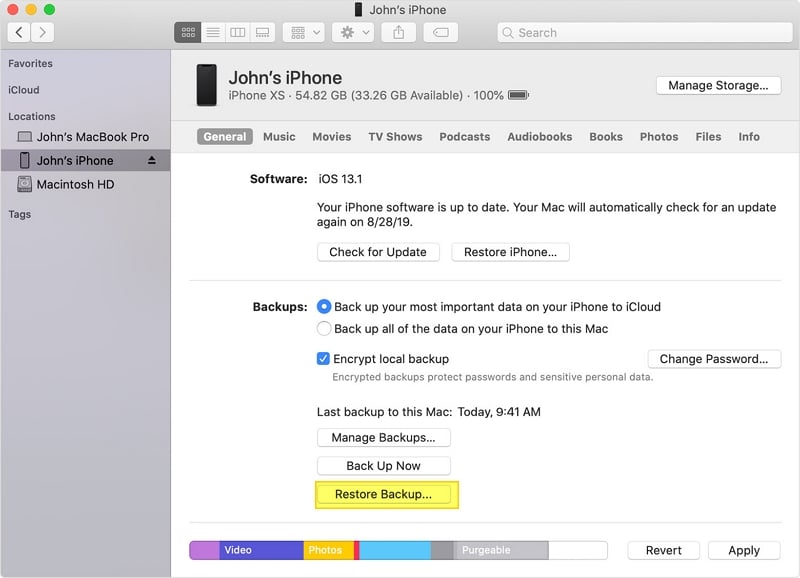This screenshot has width=800, height=578.
Task: Click the Share icon in the toolbar
Action: pos(398,31)
